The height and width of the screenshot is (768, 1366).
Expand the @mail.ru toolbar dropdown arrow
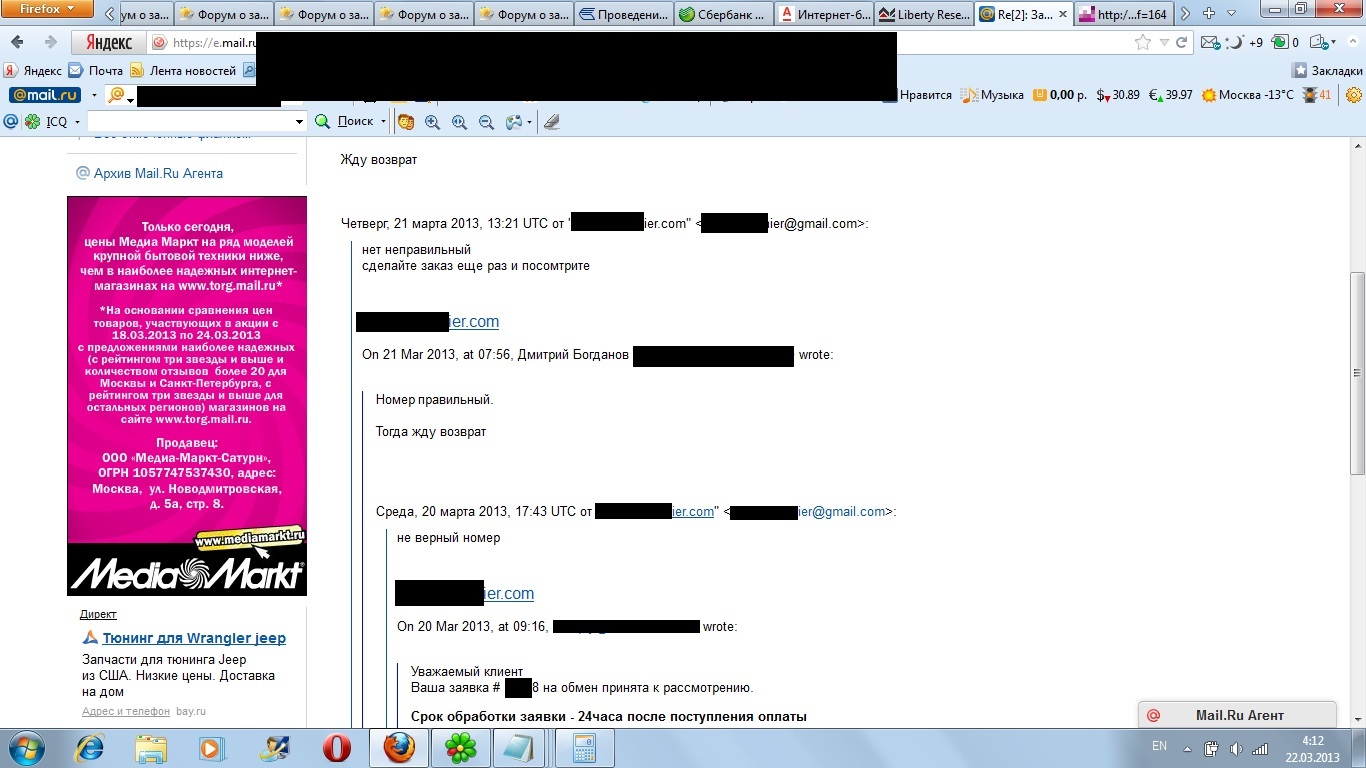[94, 96]
